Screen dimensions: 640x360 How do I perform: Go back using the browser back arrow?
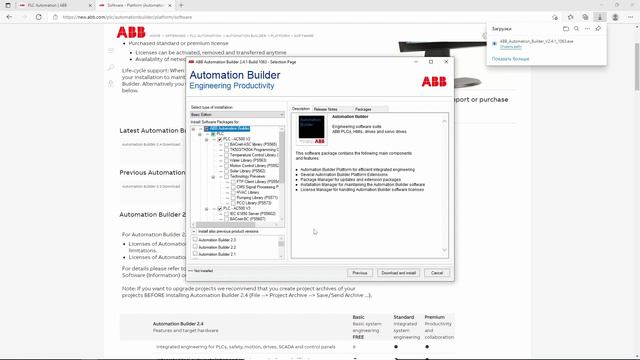pos(9,17)
